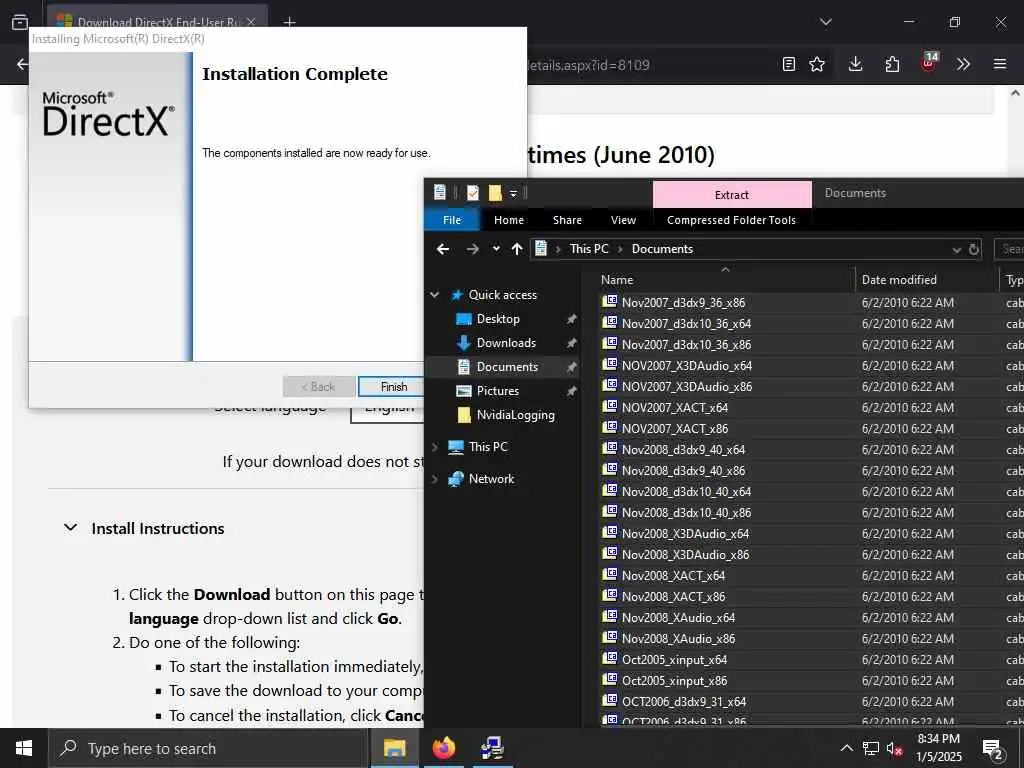The height and width of the screenshot is (768, 1024).
Task: Select file Oct2005_xinput_x86
Action: [x=674, y=680]
